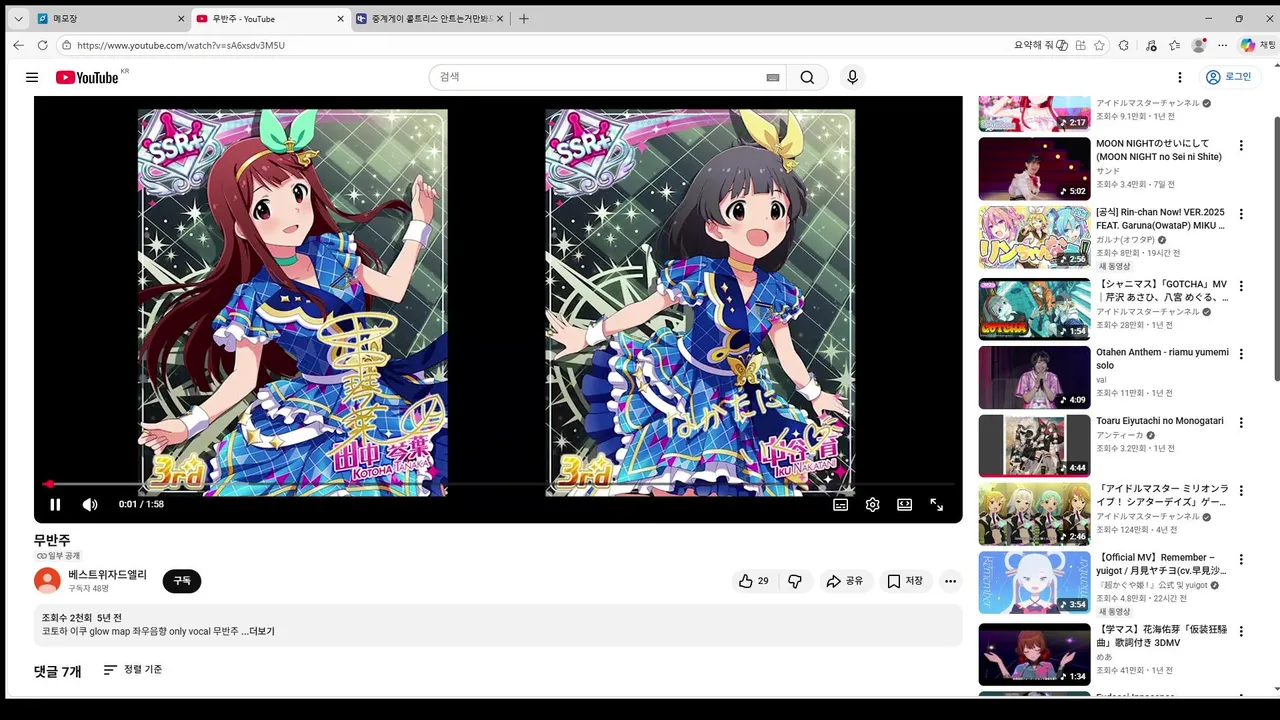Open the YouTube hamburger guide menu
The width and height of the screenshot is (1280, 720).
[32, 77]
